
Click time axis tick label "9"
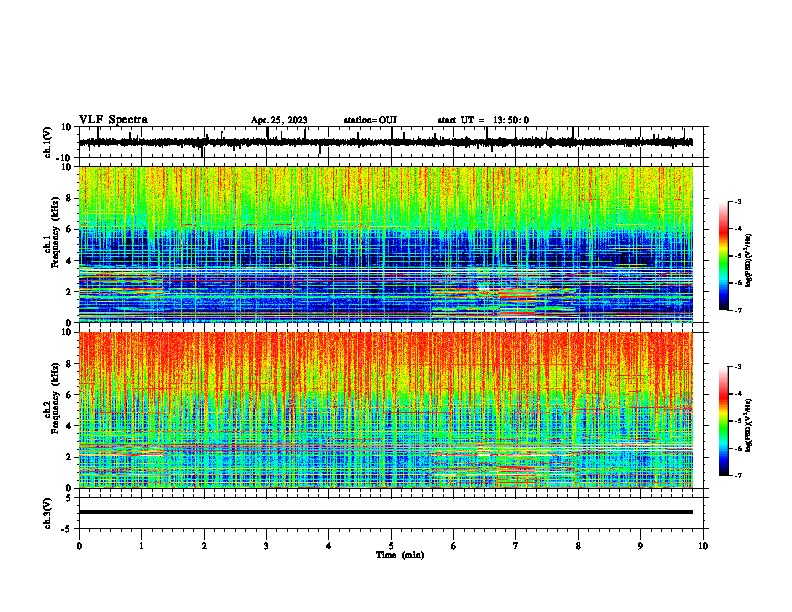[x=640, y=546]
